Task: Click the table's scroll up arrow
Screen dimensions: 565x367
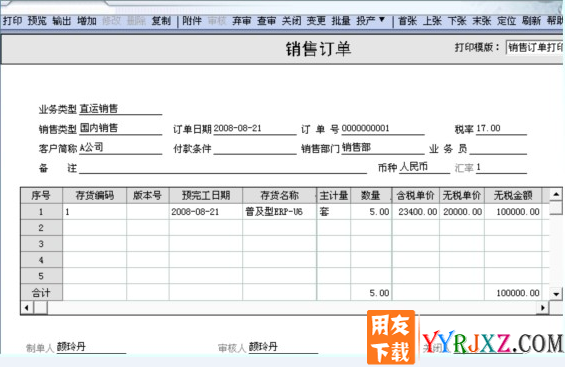Action: click(556, 195)
